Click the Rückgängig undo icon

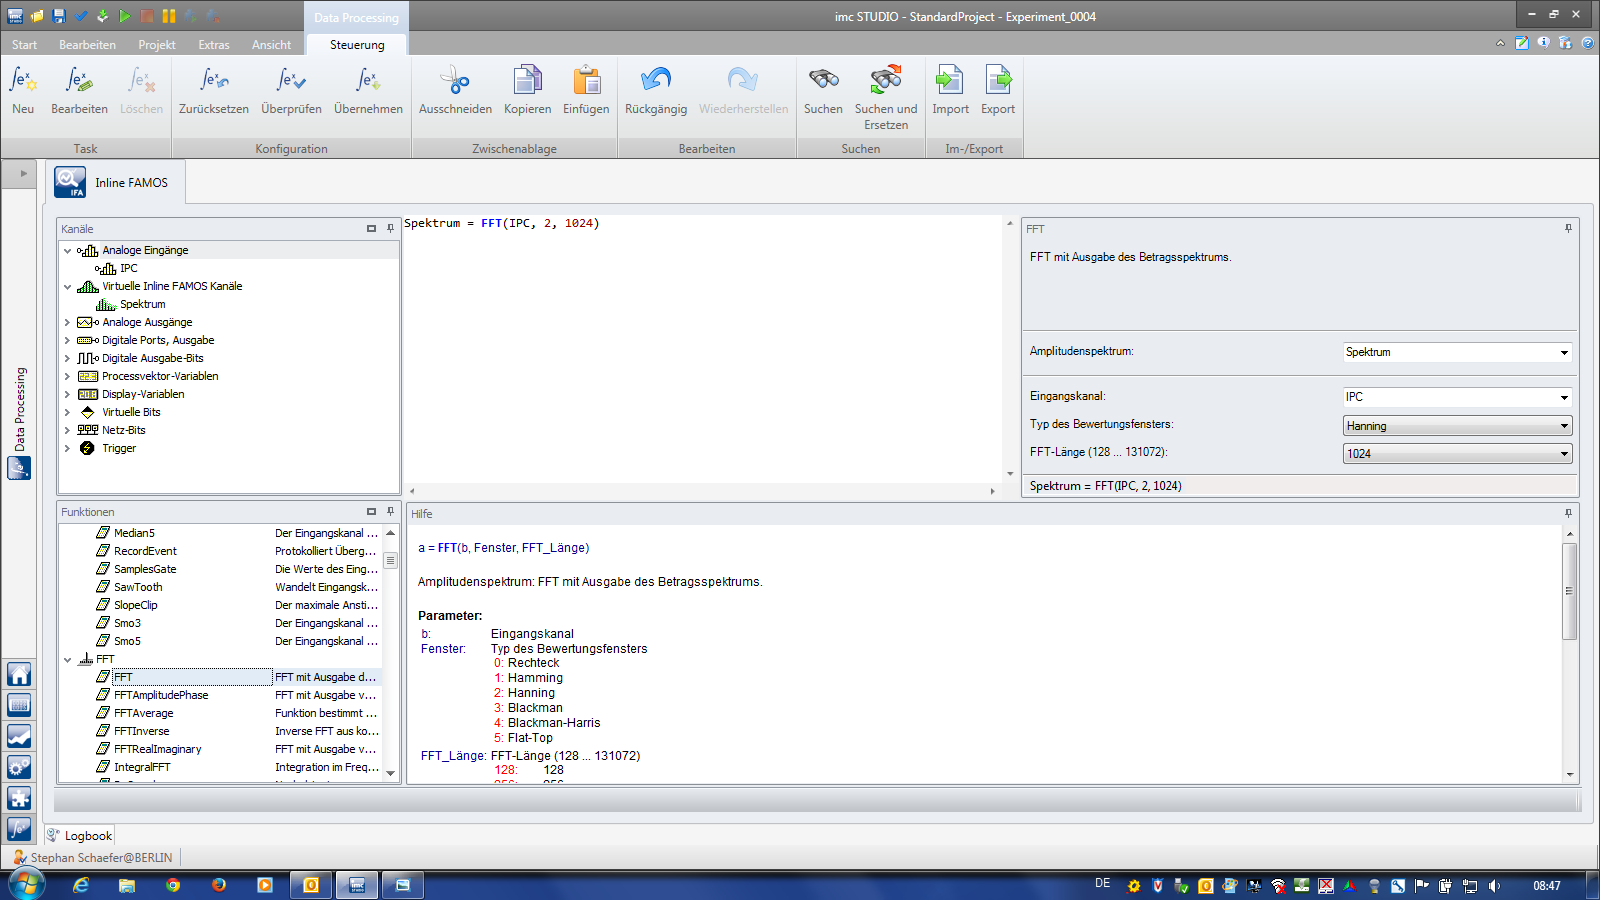[x=655, y=82]
